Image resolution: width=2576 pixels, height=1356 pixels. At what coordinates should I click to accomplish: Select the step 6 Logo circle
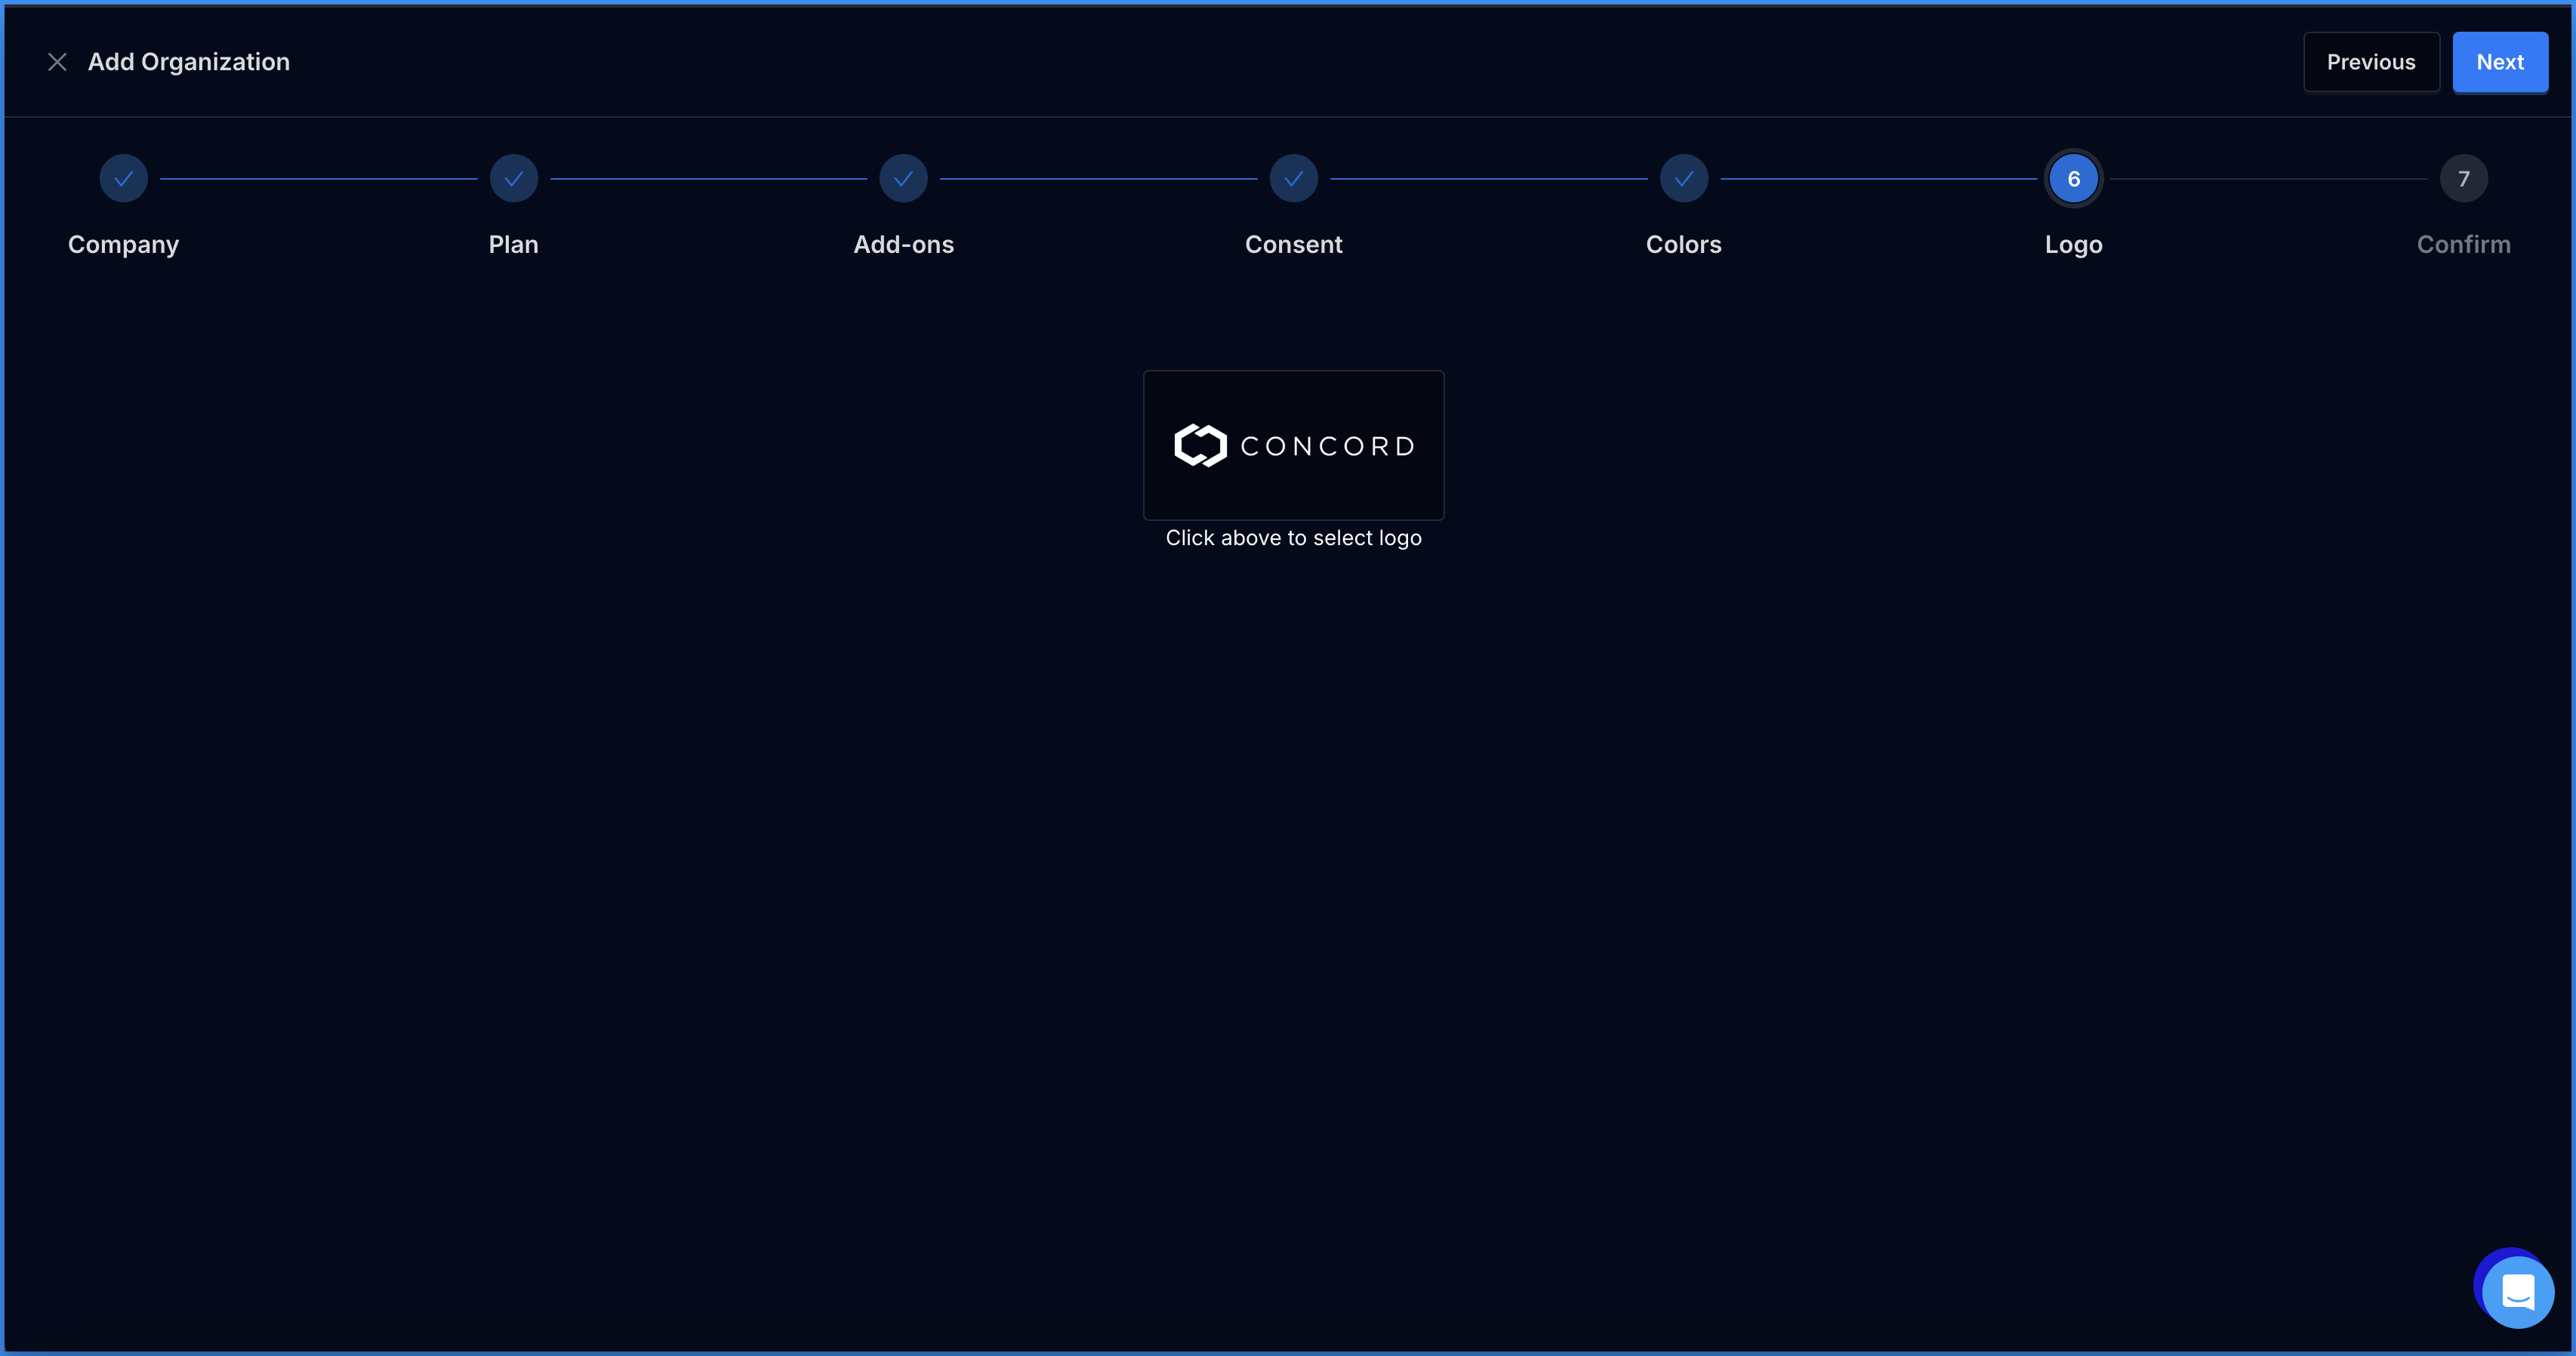[2074, 179]
